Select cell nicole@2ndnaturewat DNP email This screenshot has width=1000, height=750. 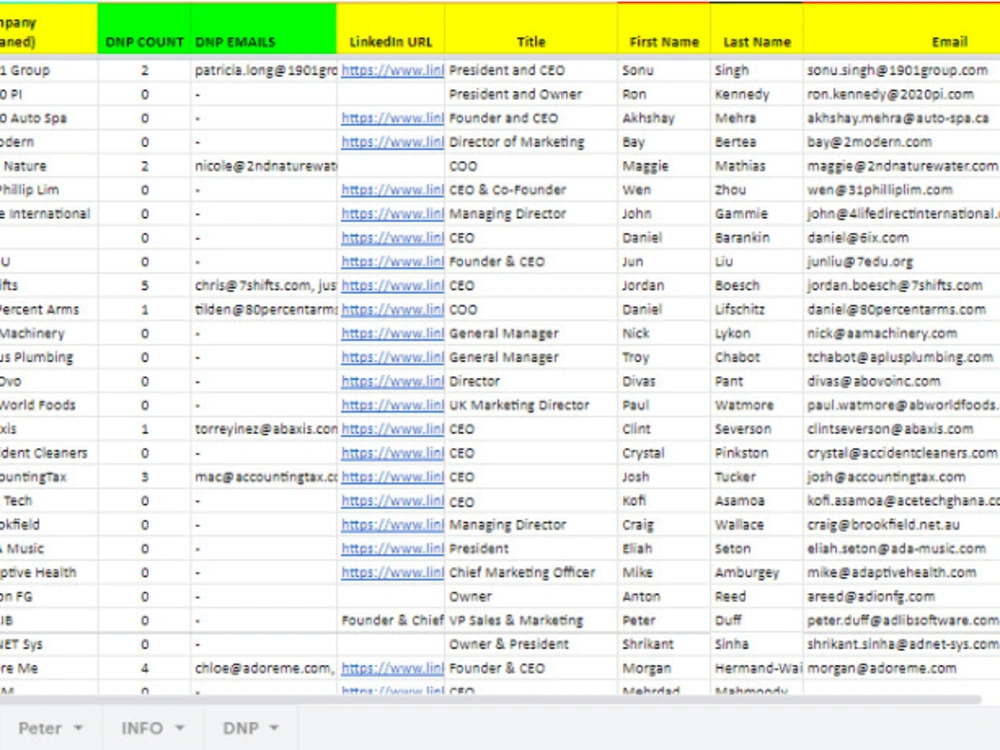pyautogui.click(x=263, y=166)
